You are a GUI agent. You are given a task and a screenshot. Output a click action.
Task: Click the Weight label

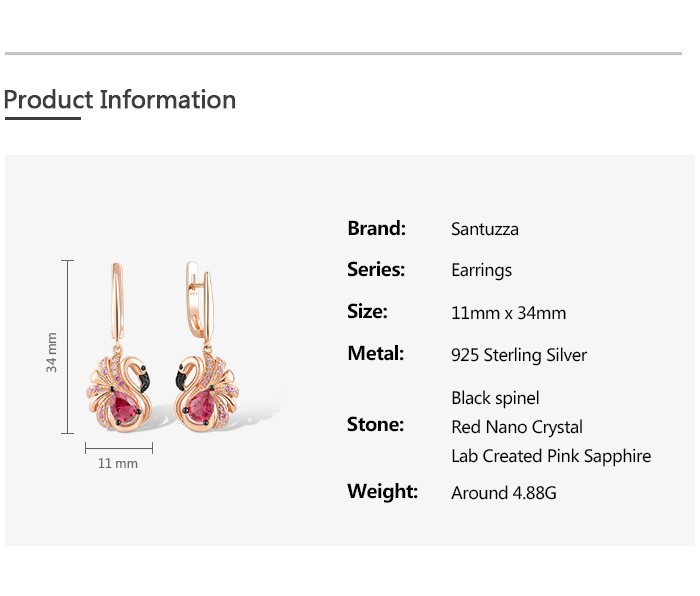[382, 491]
